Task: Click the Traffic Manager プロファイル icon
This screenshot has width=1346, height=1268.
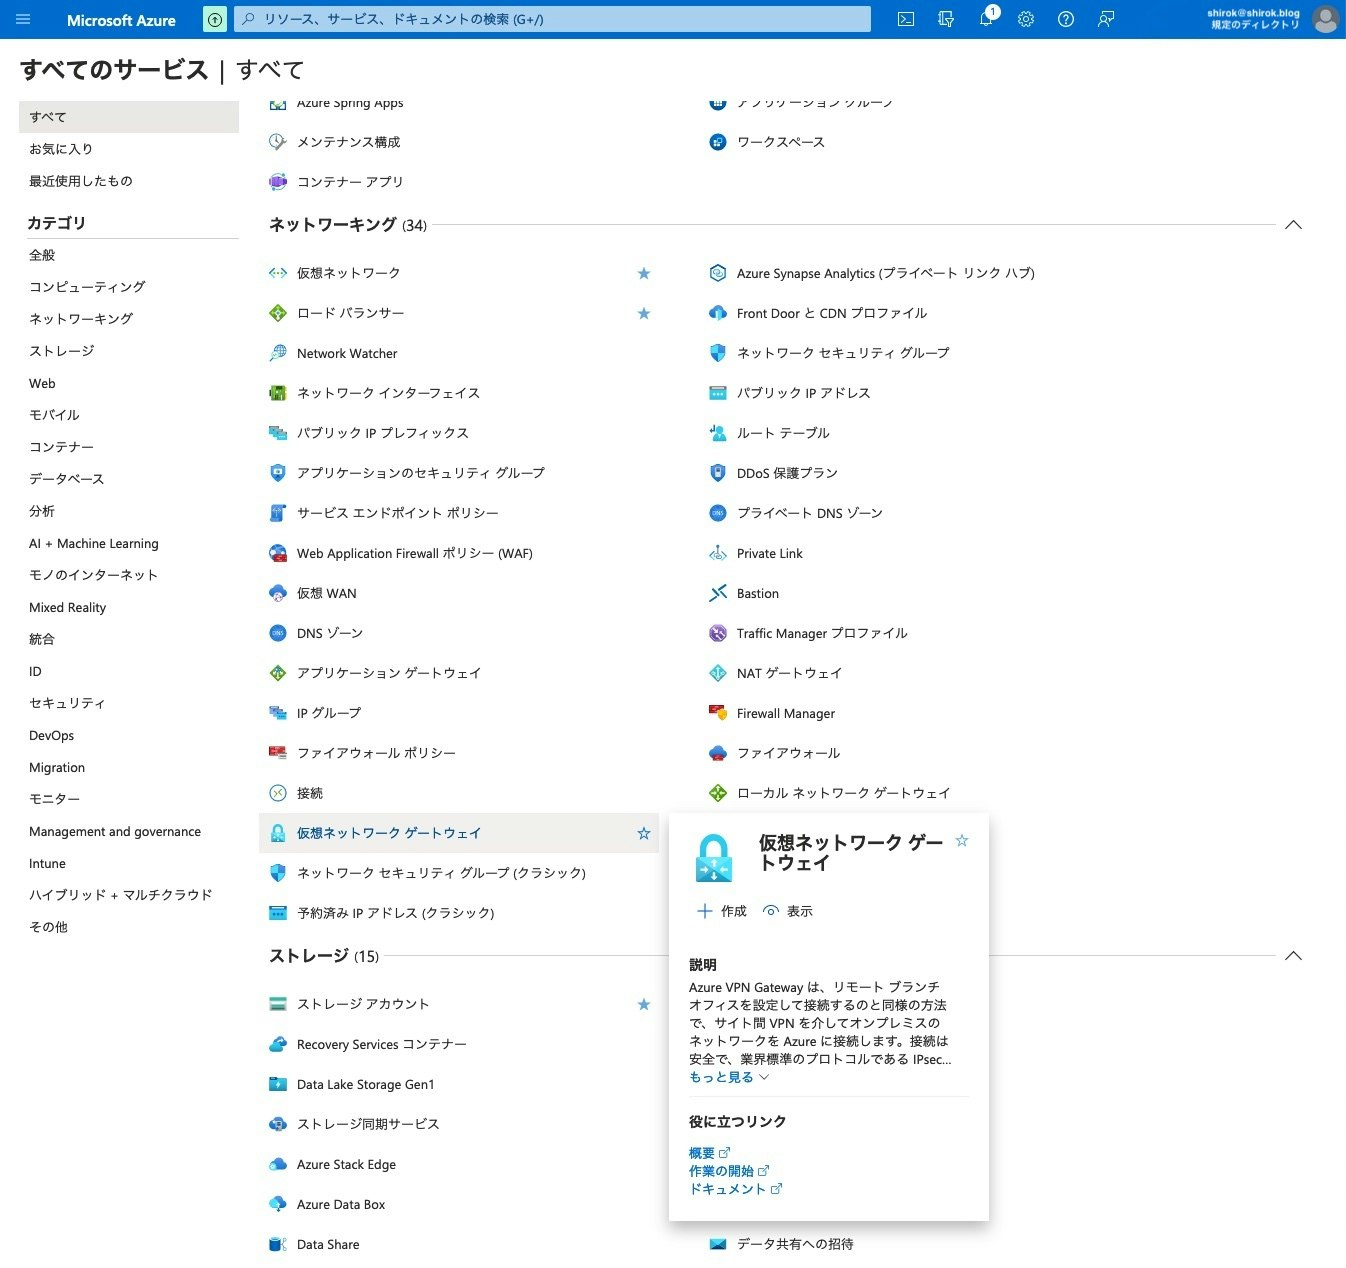Action: [718, 633]
